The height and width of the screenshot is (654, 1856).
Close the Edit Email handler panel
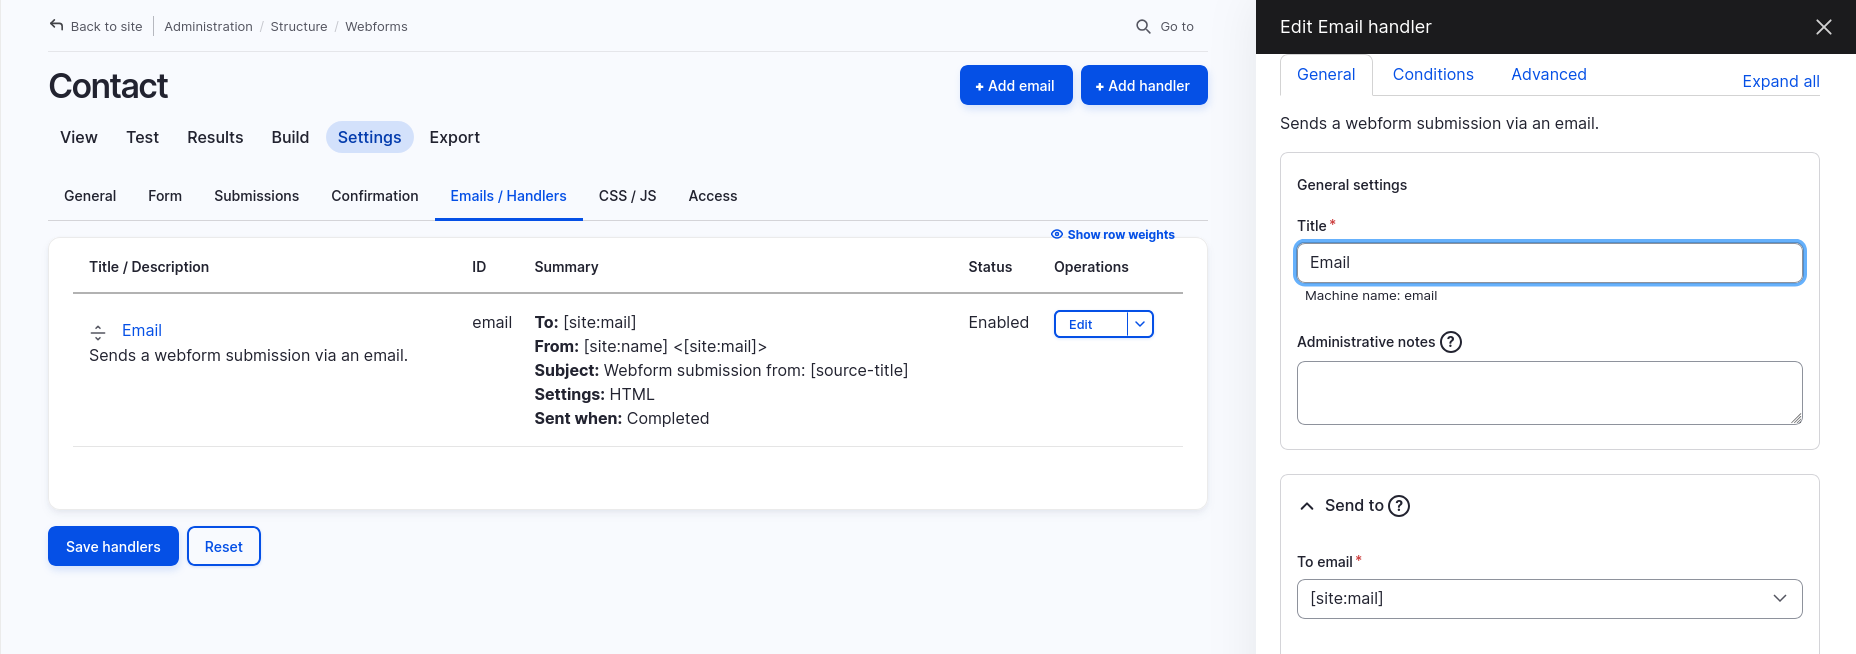click(1823, 27)
